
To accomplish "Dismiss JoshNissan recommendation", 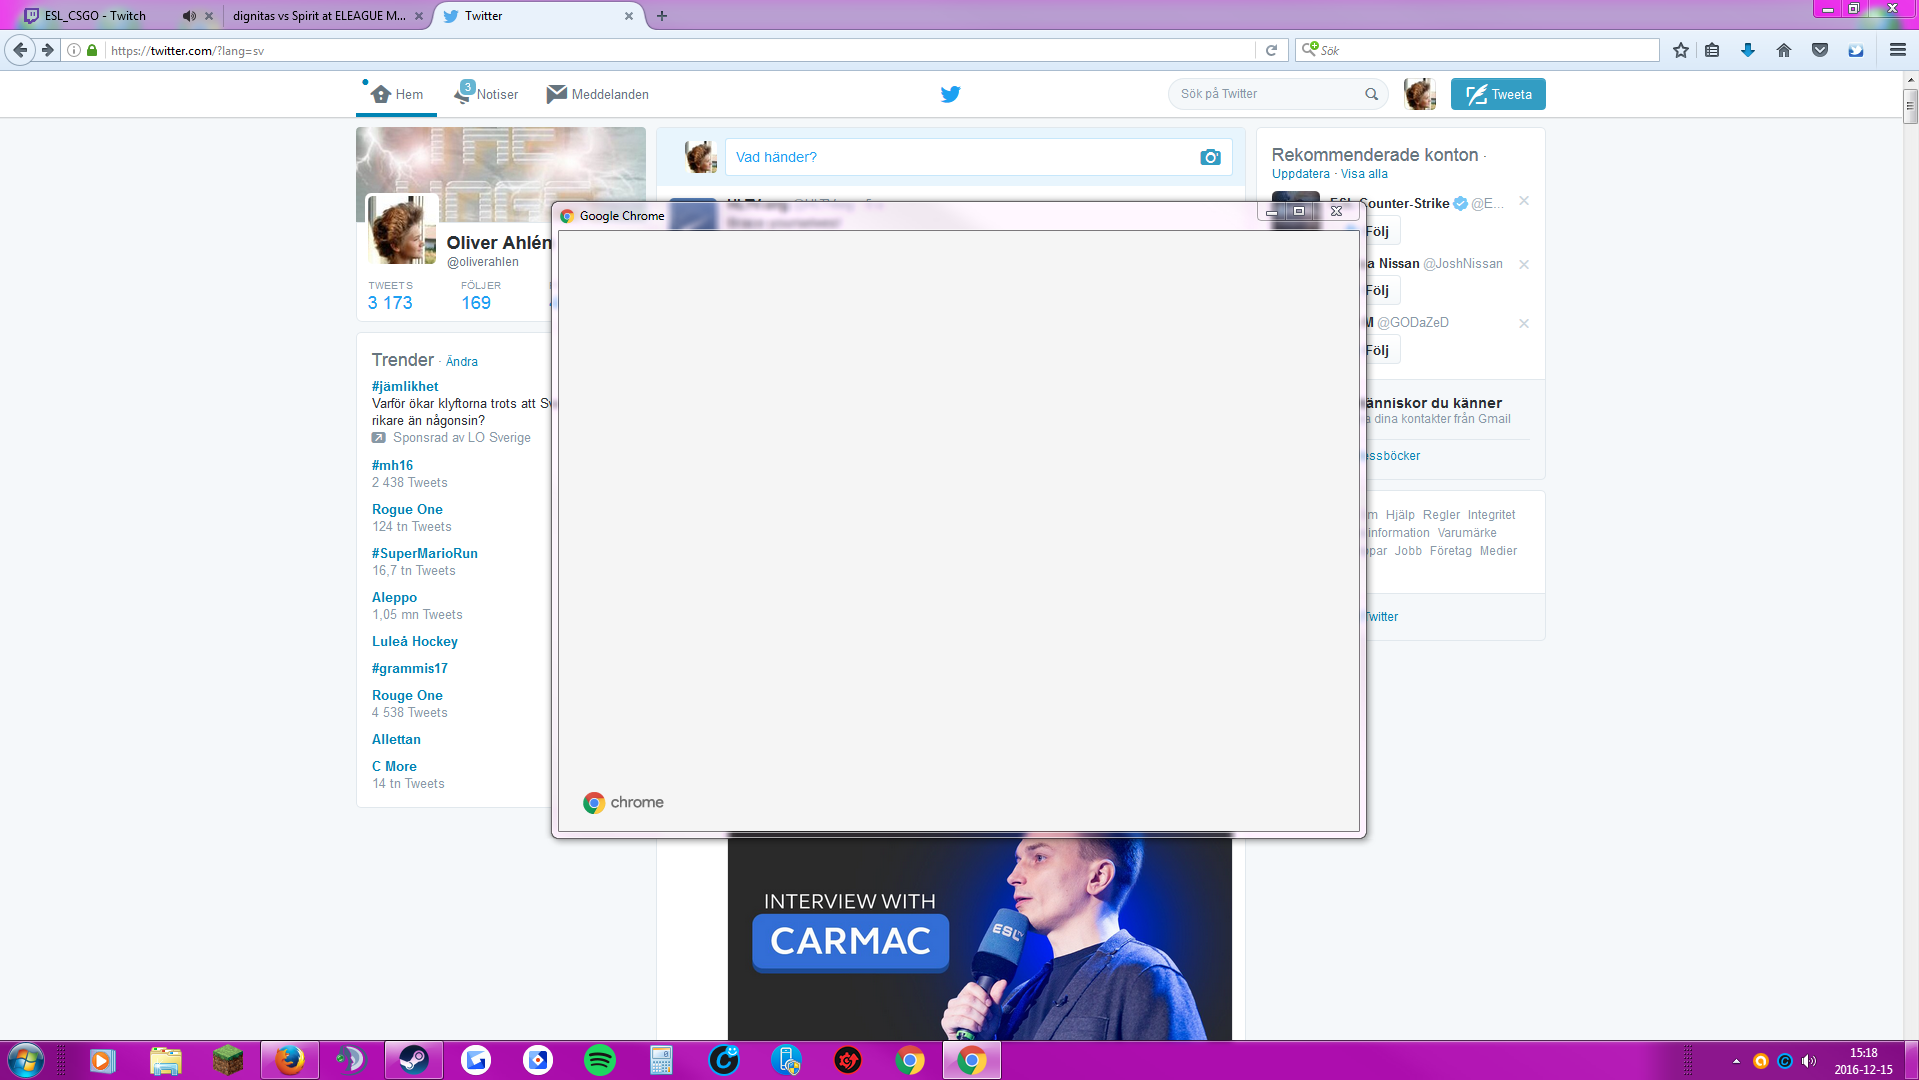I will [1524, 264].
